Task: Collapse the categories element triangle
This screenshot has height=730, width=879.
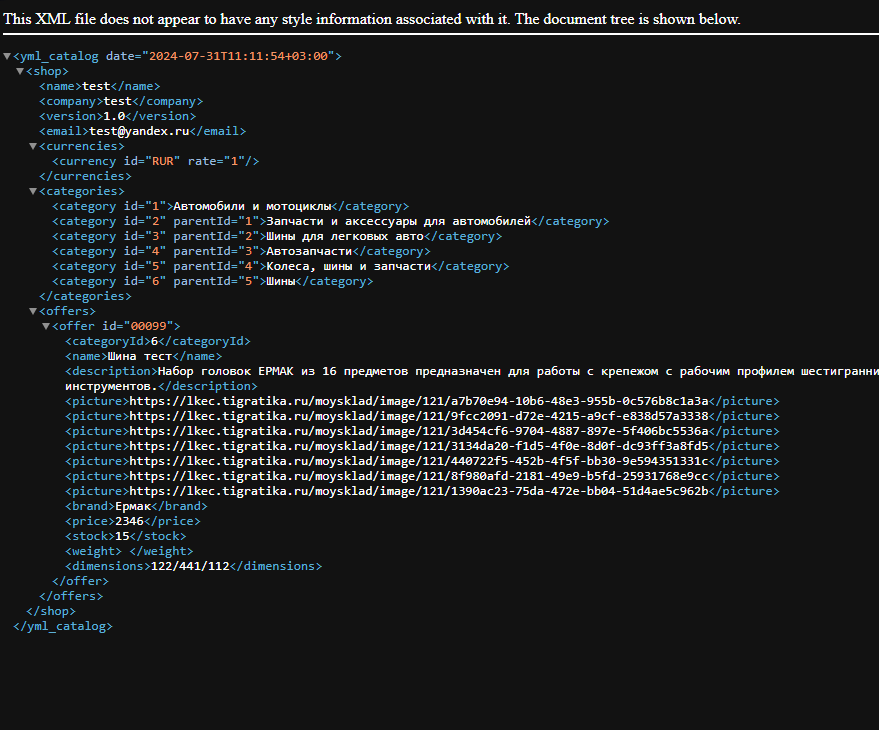Action: click(x=33, y=191)
